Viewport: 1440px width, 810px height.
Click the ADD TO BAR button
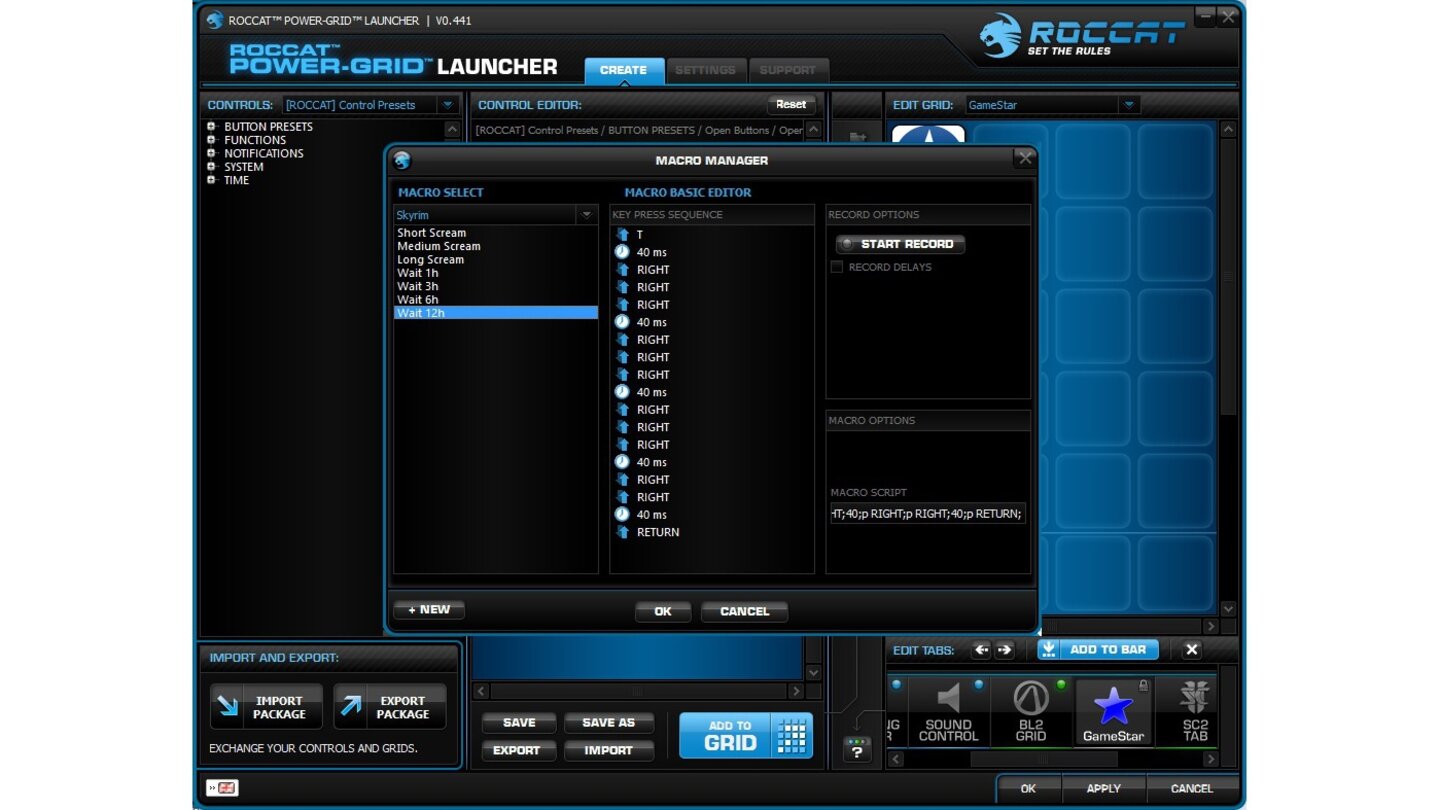(1098, 650)
